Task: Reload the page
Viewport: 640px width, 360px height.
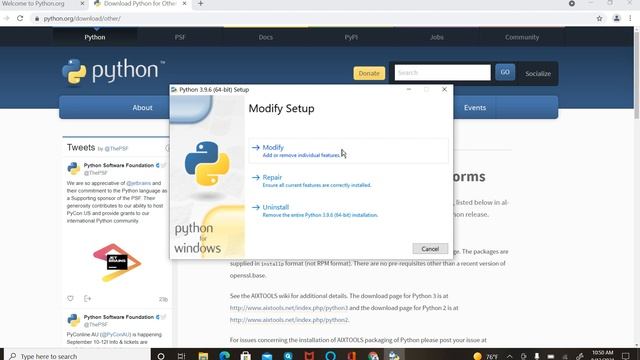Action: click(20, 18)
